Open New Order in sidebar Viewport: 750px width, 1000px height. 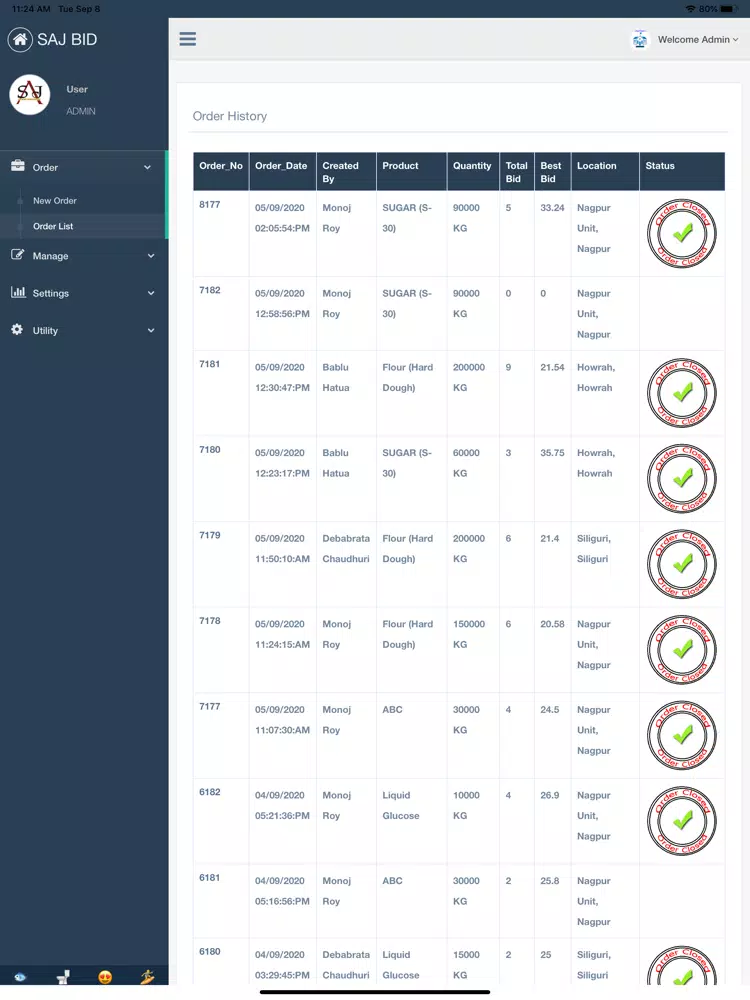[x=55, y=200]
